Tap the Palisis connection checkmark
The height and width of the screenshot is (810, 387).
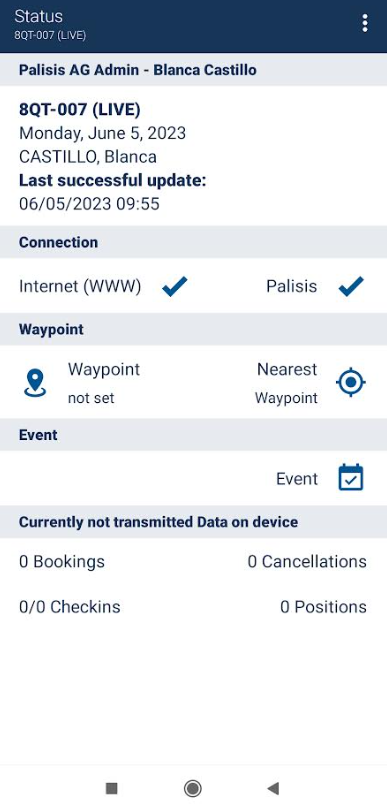tap(351, 286)
